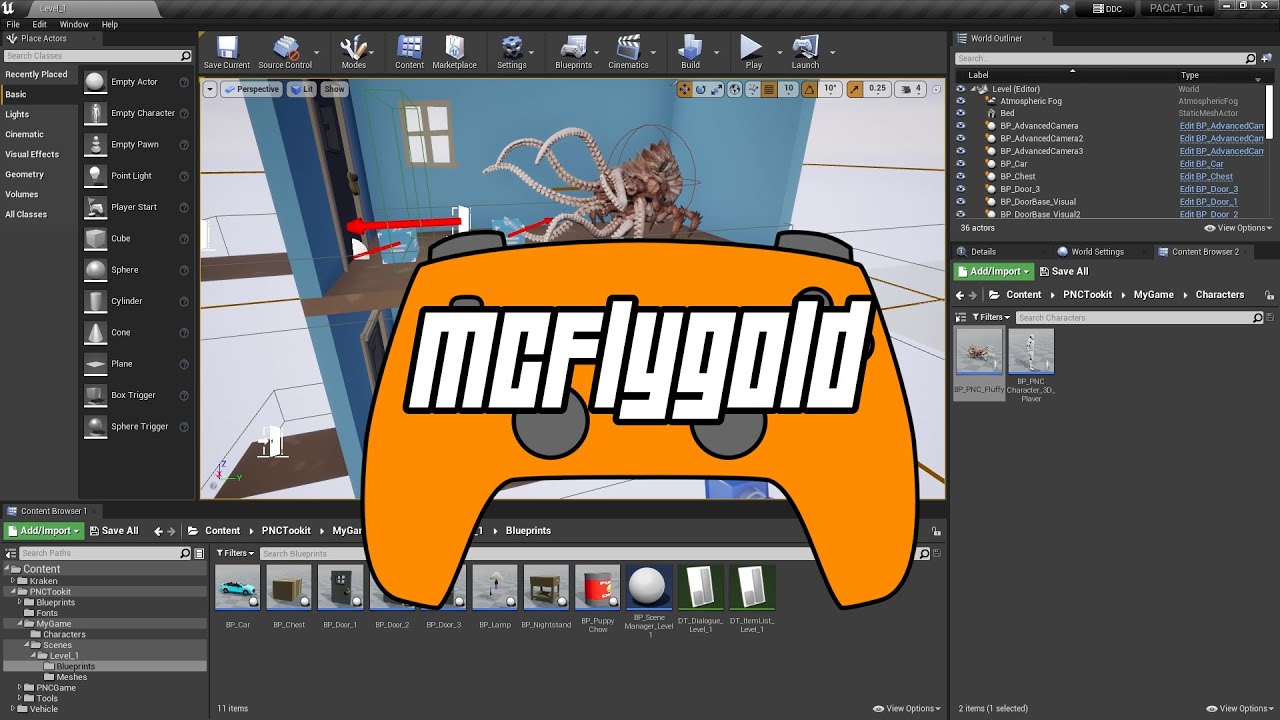The width and height of the screenshot is (1280, 720).
Task: Open the Help menu
Action: click(110, 24)
